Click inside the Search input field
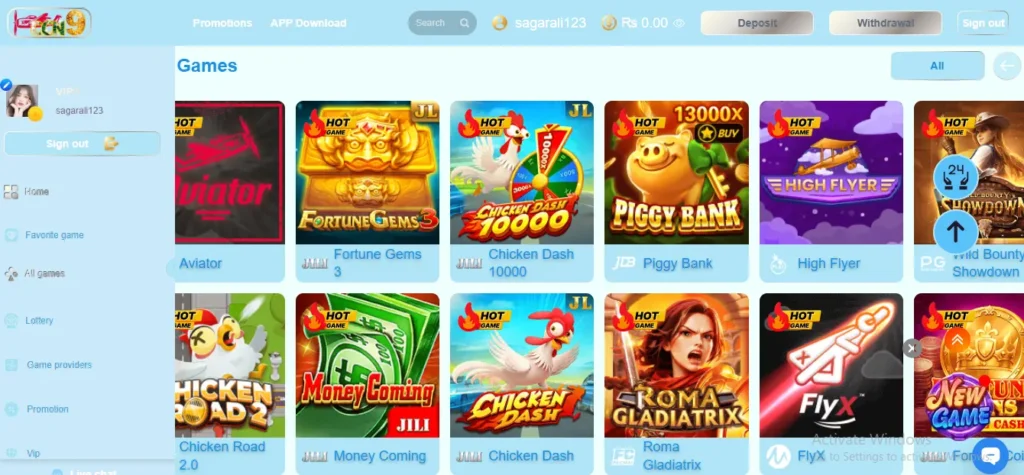Viewport: 1024px width, 475px height. point(434,23)
